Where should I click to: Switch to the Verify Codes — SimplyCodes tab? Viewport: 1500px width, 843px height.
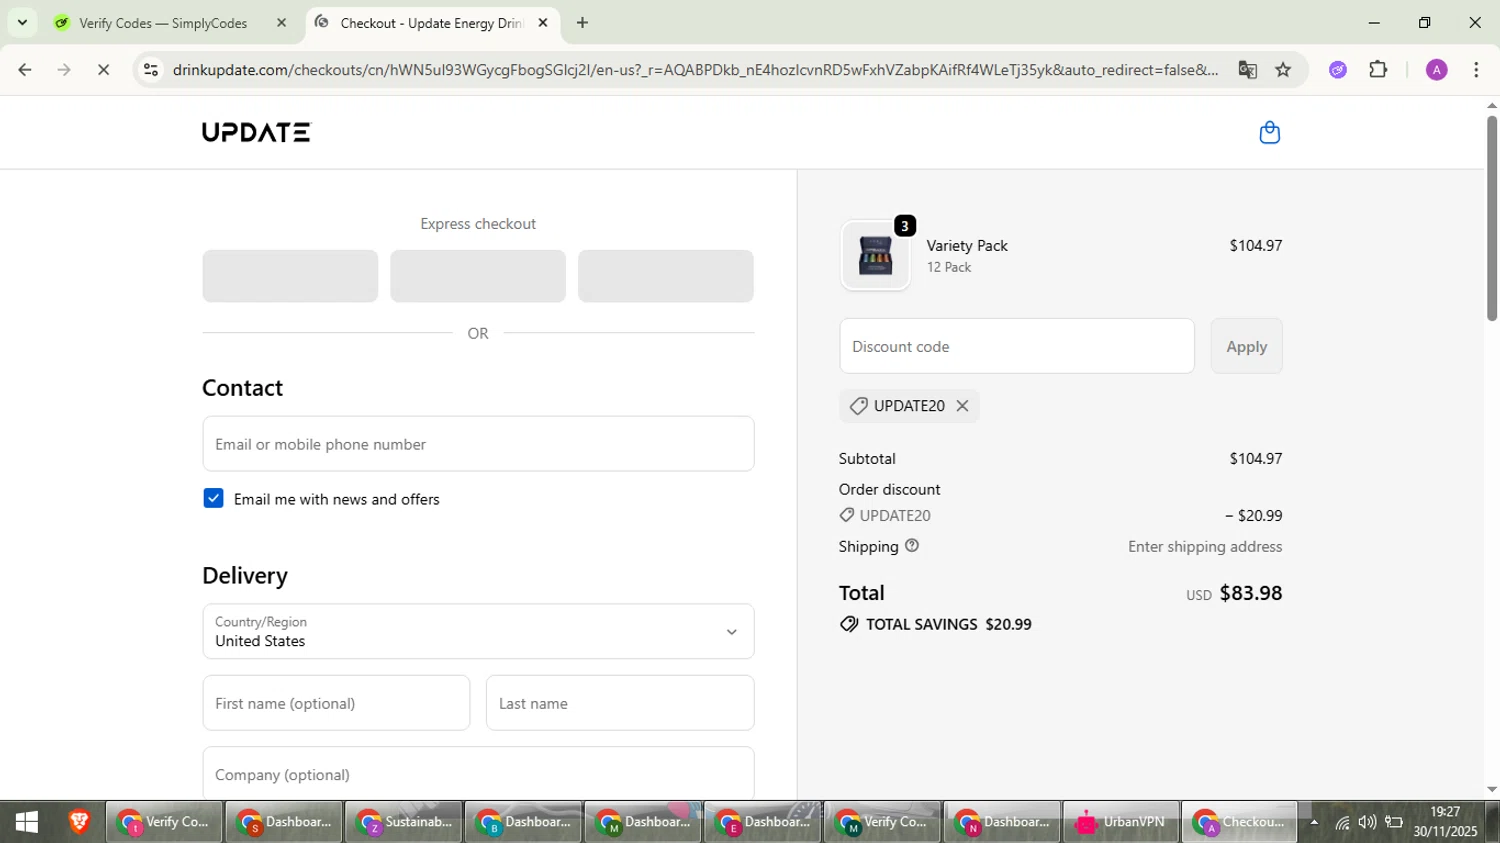tap(171, 23)
